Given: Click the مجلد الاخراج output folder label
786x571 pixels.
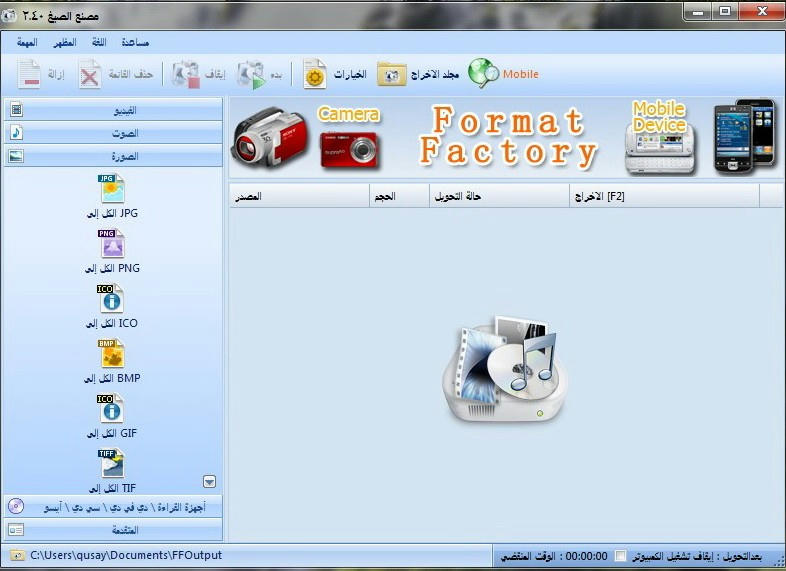Looking at the screenshot, I should pyautogui.click(x=435, y=74).
